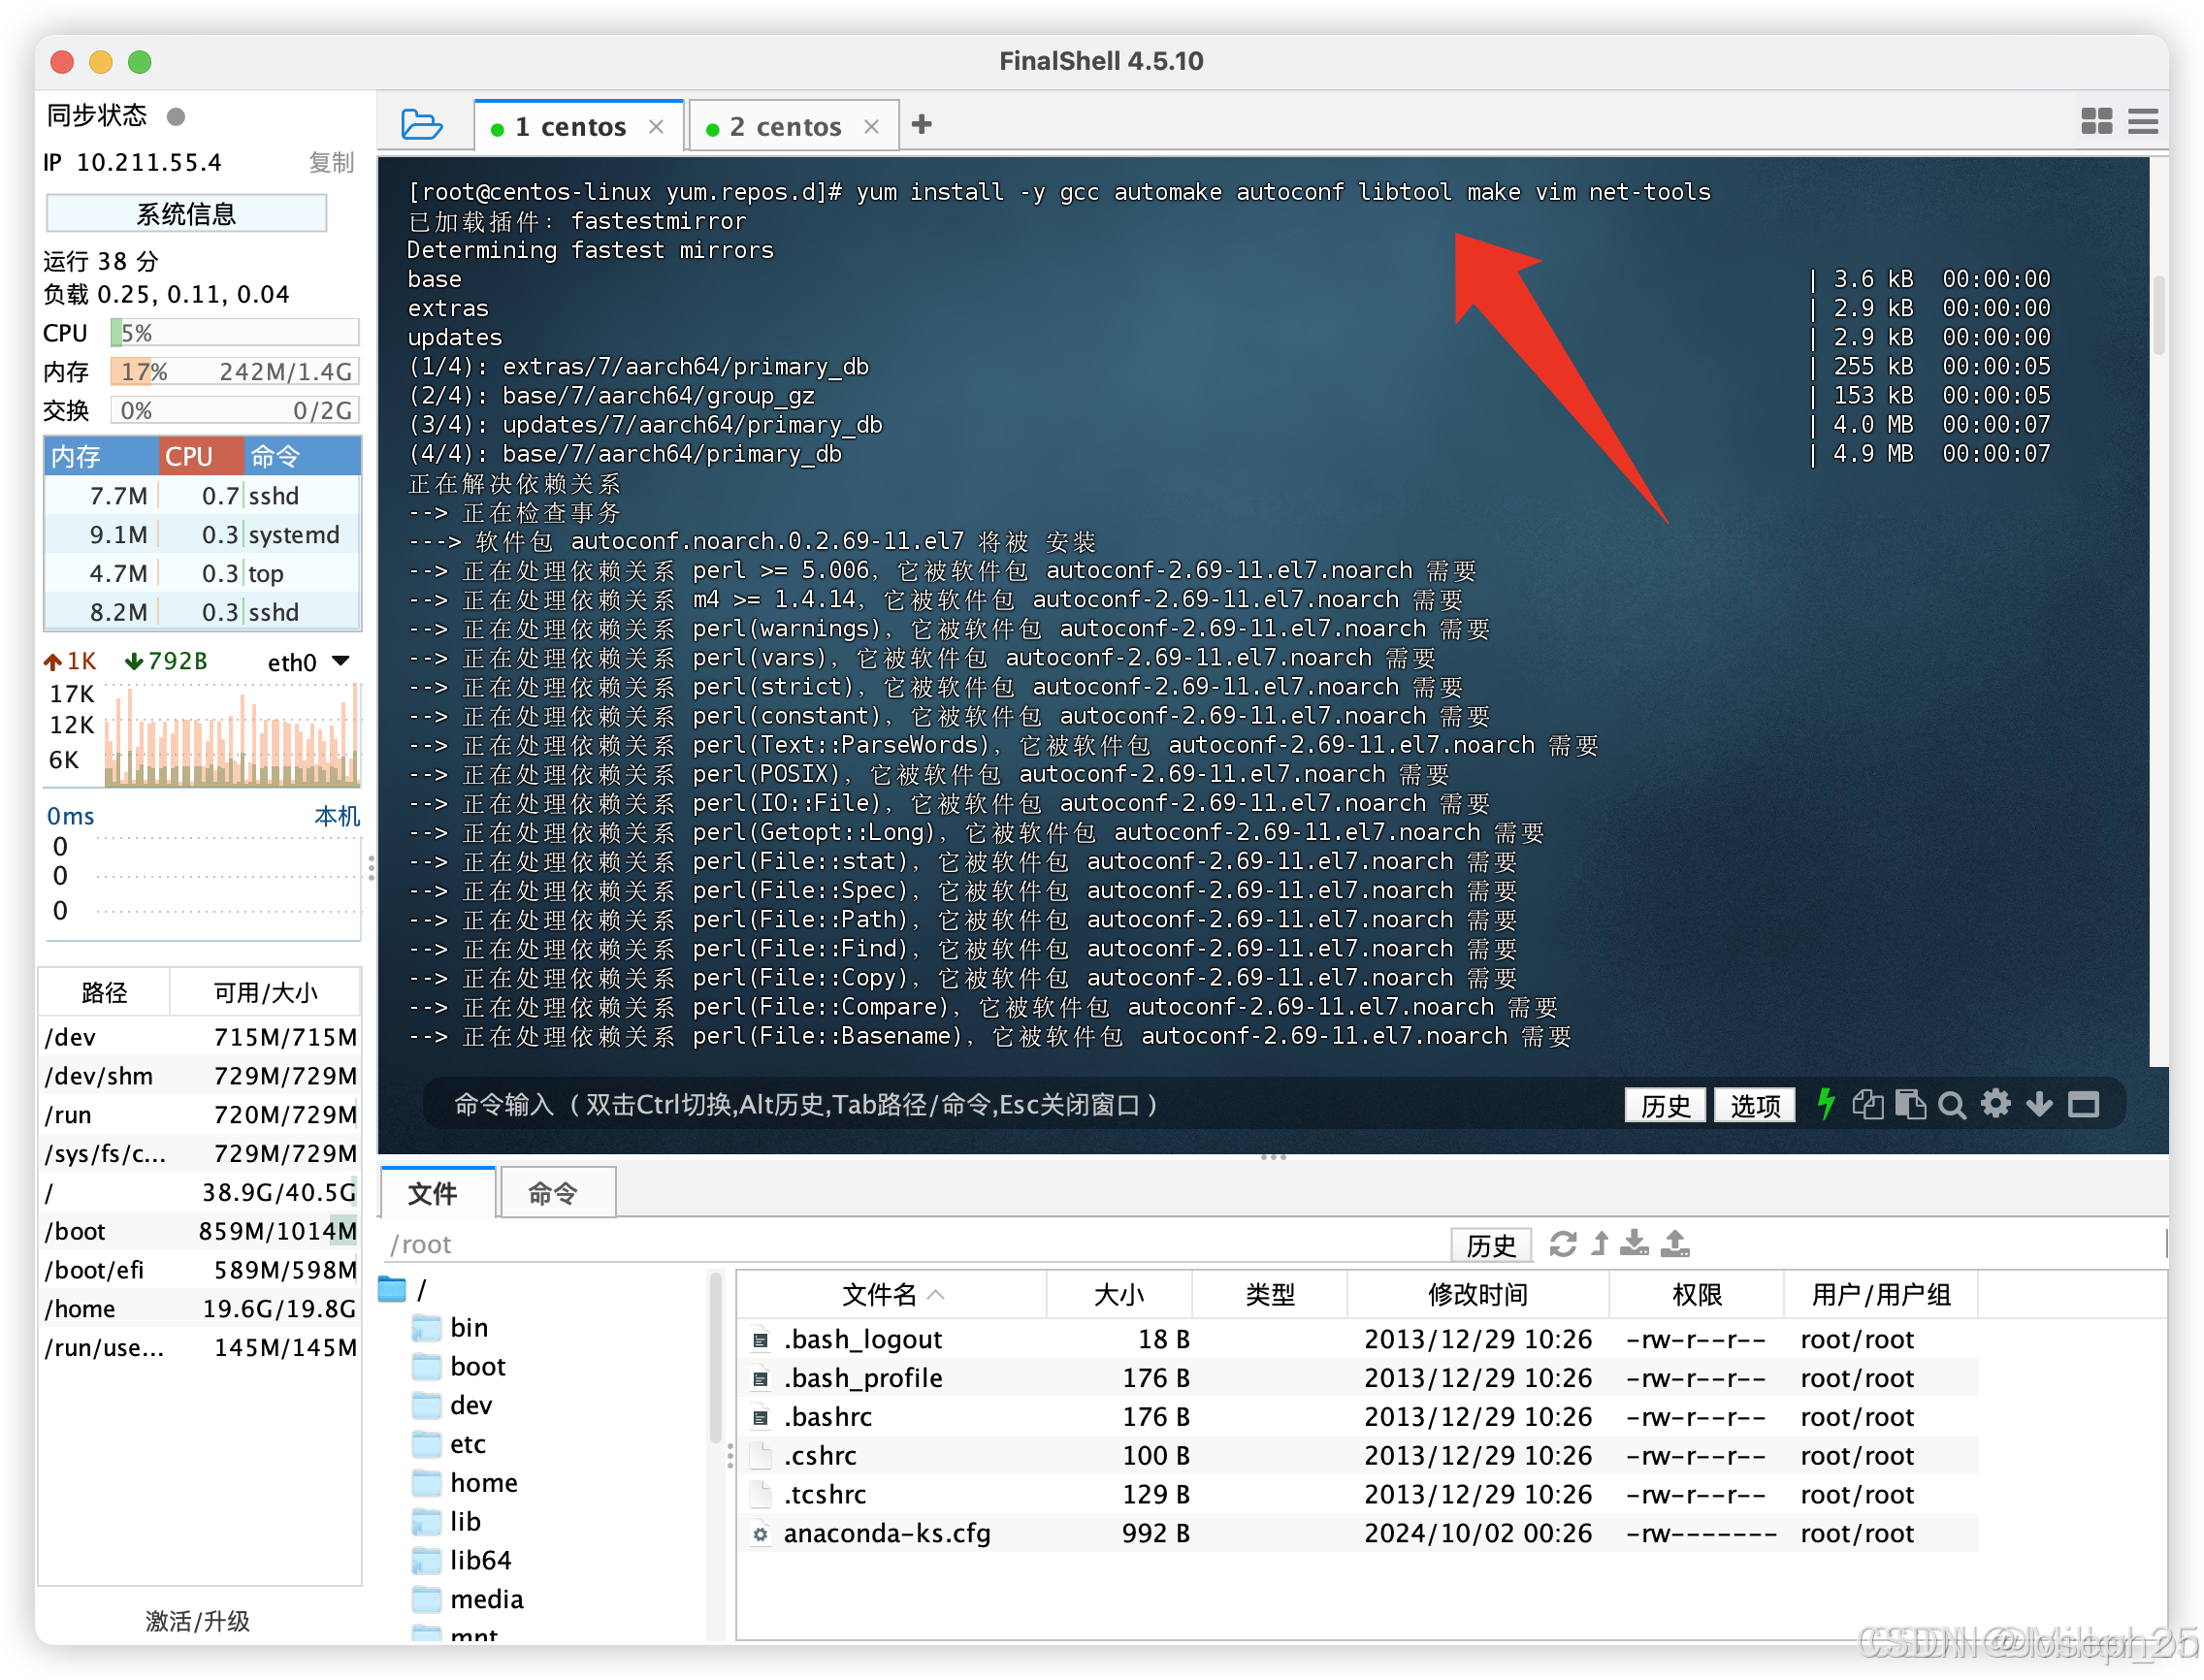The image size is (2204, 1680).
Task: Open terminal 历史 history button
Action: tap(1665, 1105)
